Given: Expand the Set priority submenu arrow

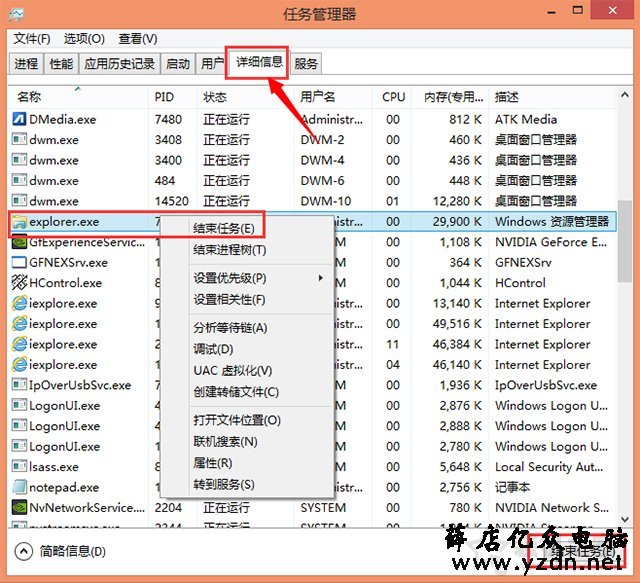Looking at the screenshot, I should coord(321,278).
